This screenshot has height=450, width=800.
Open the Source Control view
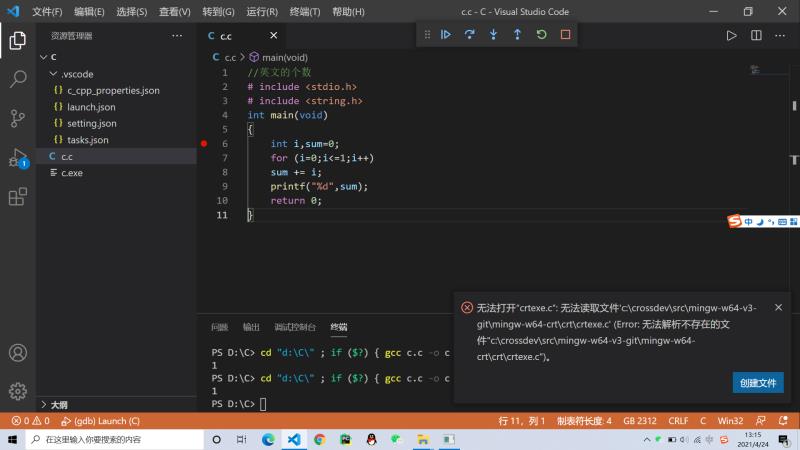click(17, 118)
